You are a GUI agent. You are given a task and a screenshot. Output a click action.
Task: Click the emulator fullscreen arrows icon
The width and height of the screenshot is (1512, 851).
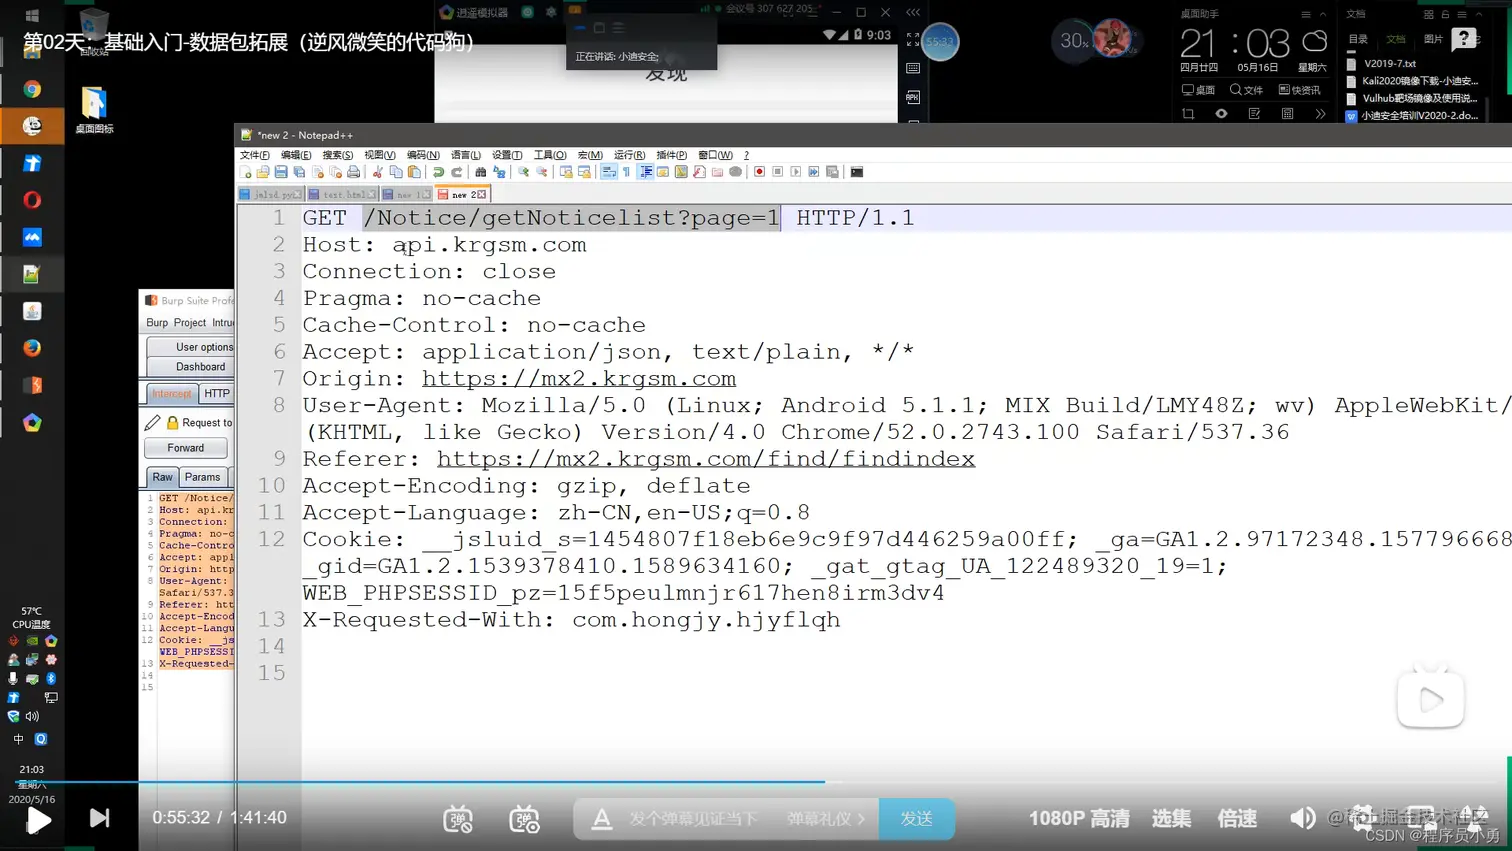pos(913,39)
